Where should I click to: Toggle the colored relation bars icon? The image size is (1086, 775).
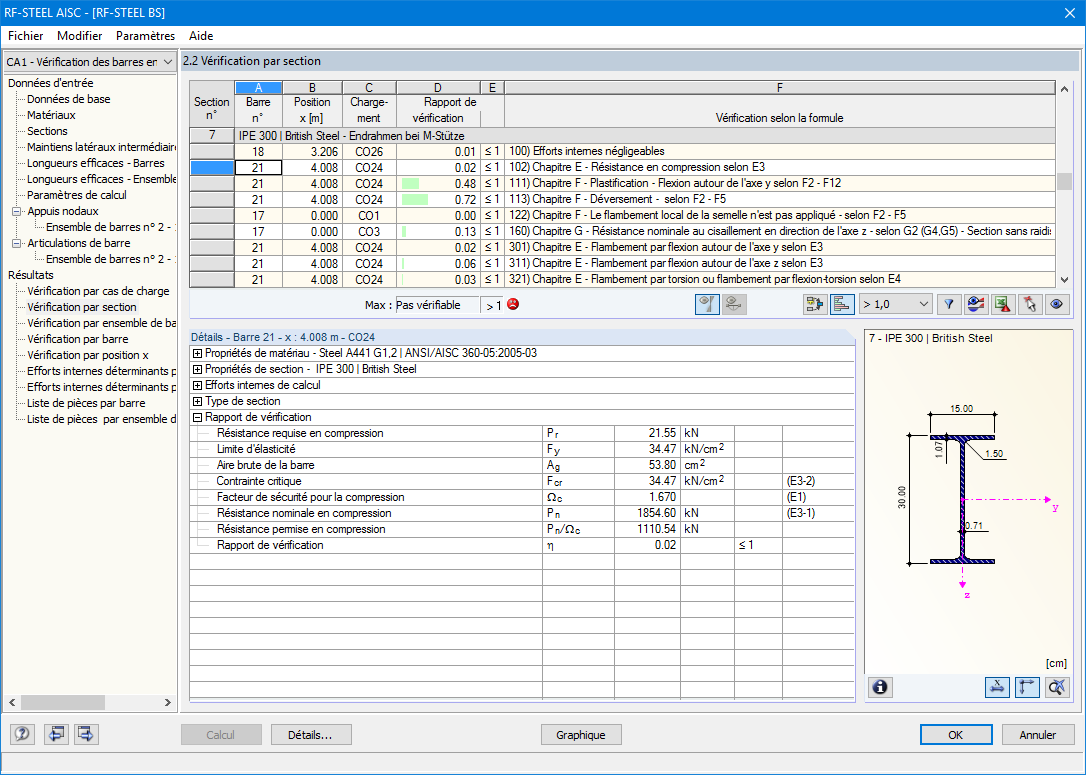[842, 304]
